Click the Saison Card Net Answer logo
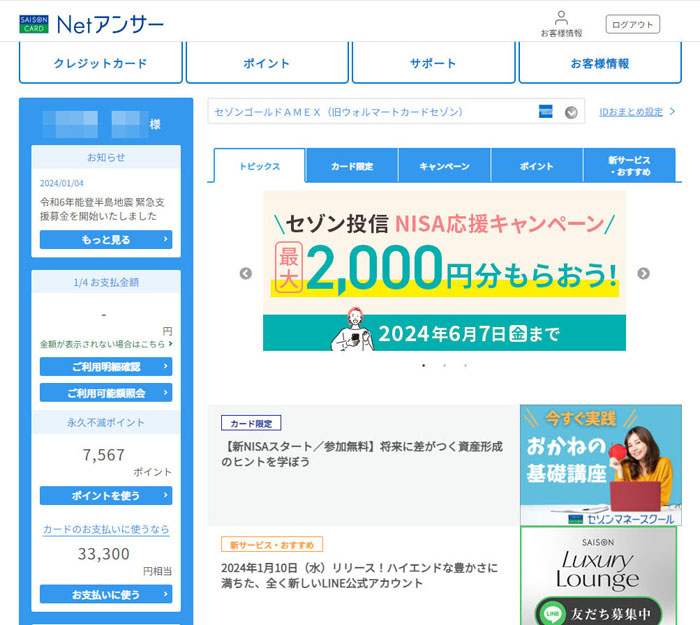The height and width of the screenshot is (625, 700). [91, 23]
